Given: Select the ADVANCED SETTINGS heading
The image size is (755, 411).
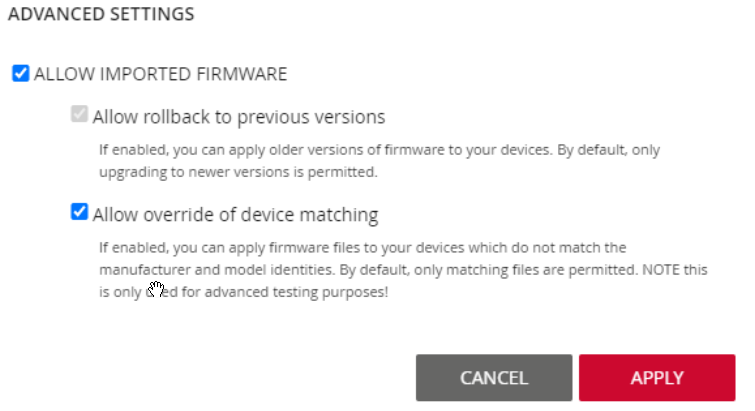Looking at the screenshot, I should [x=101, y=14].
